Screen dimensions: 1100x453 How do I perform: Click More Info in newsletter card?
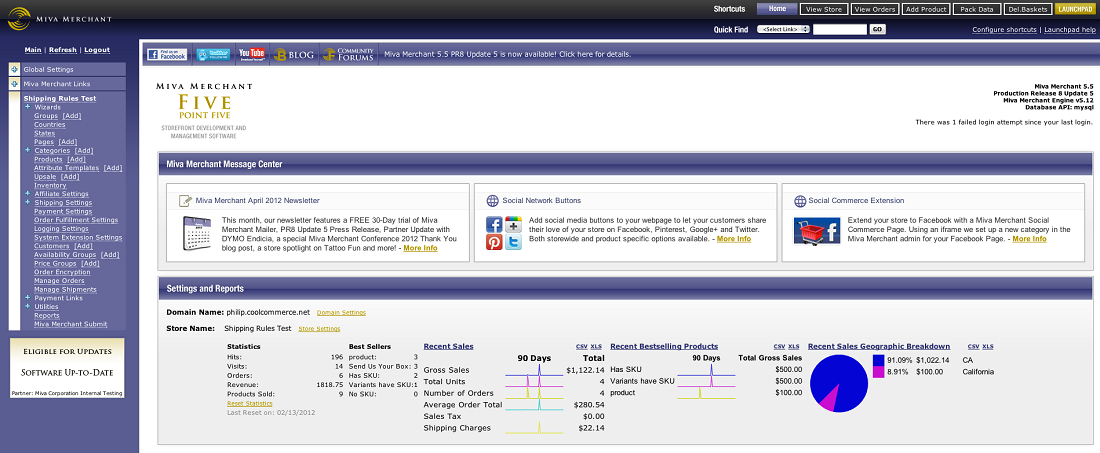coord(420,248)
